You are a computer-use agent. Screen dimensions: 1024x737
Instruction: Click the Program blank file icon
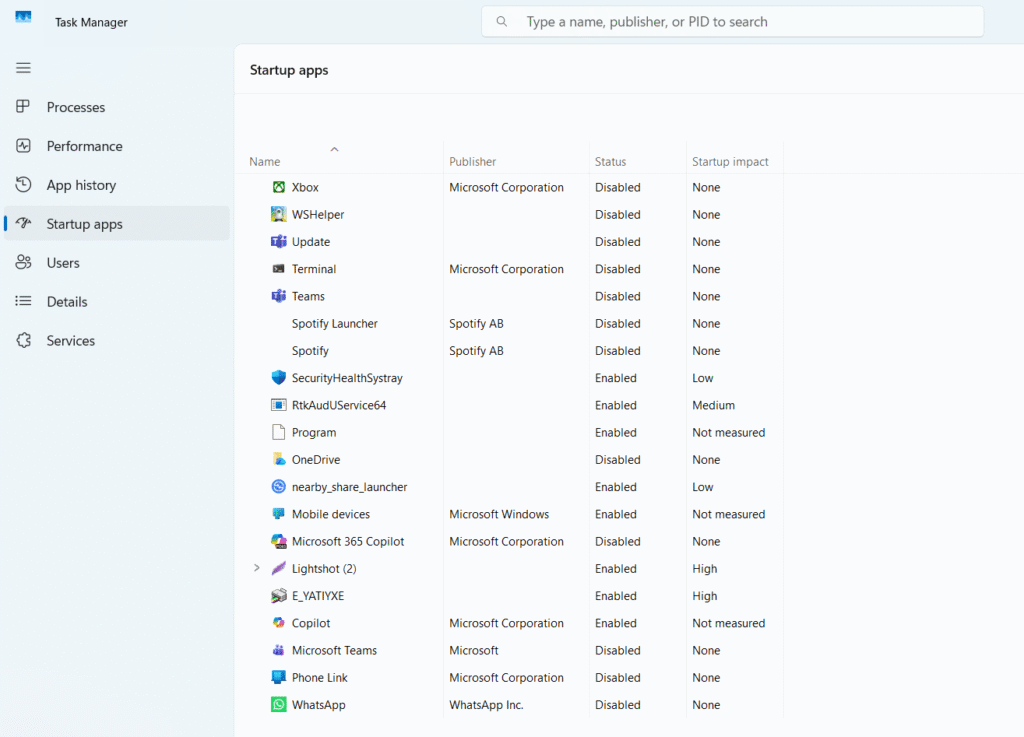(x=279, y=432)
